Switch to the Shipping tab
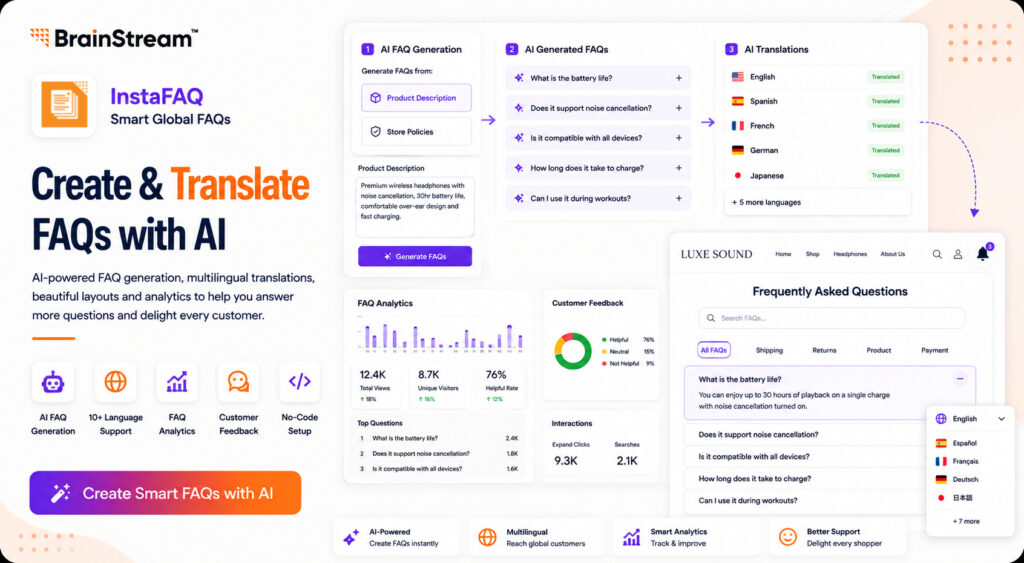1024x563 pixels. coord(769,350)
